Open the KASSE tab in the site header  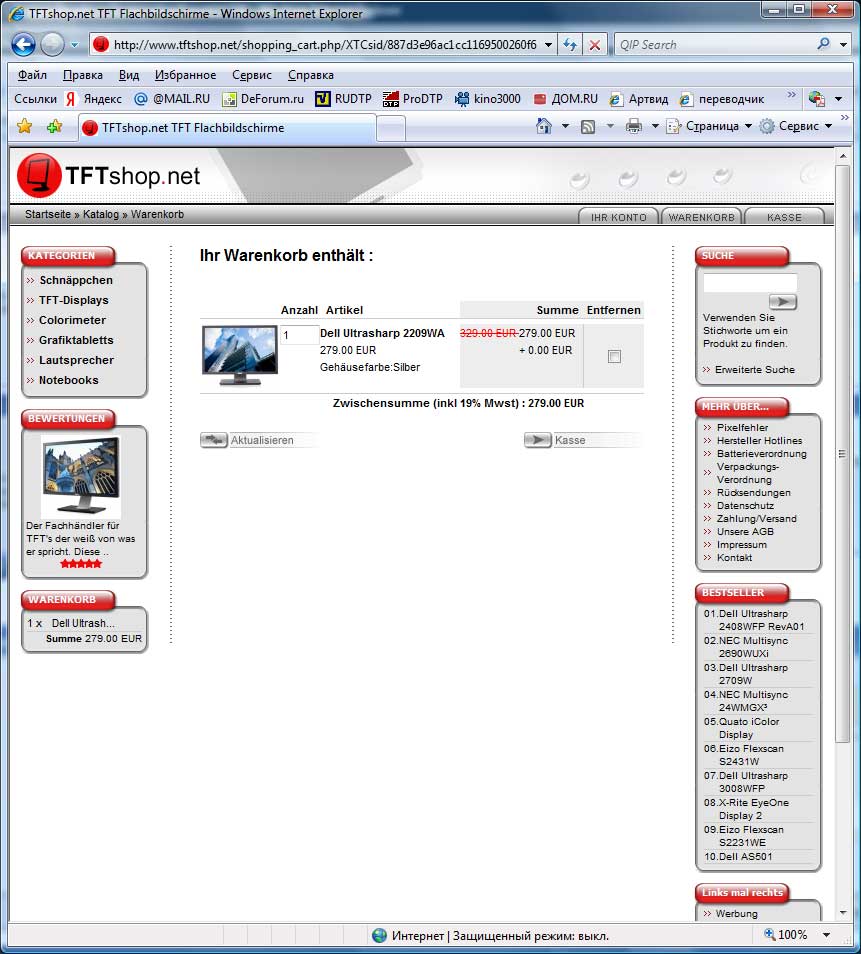pyautogui.click(x=784, y=217)
